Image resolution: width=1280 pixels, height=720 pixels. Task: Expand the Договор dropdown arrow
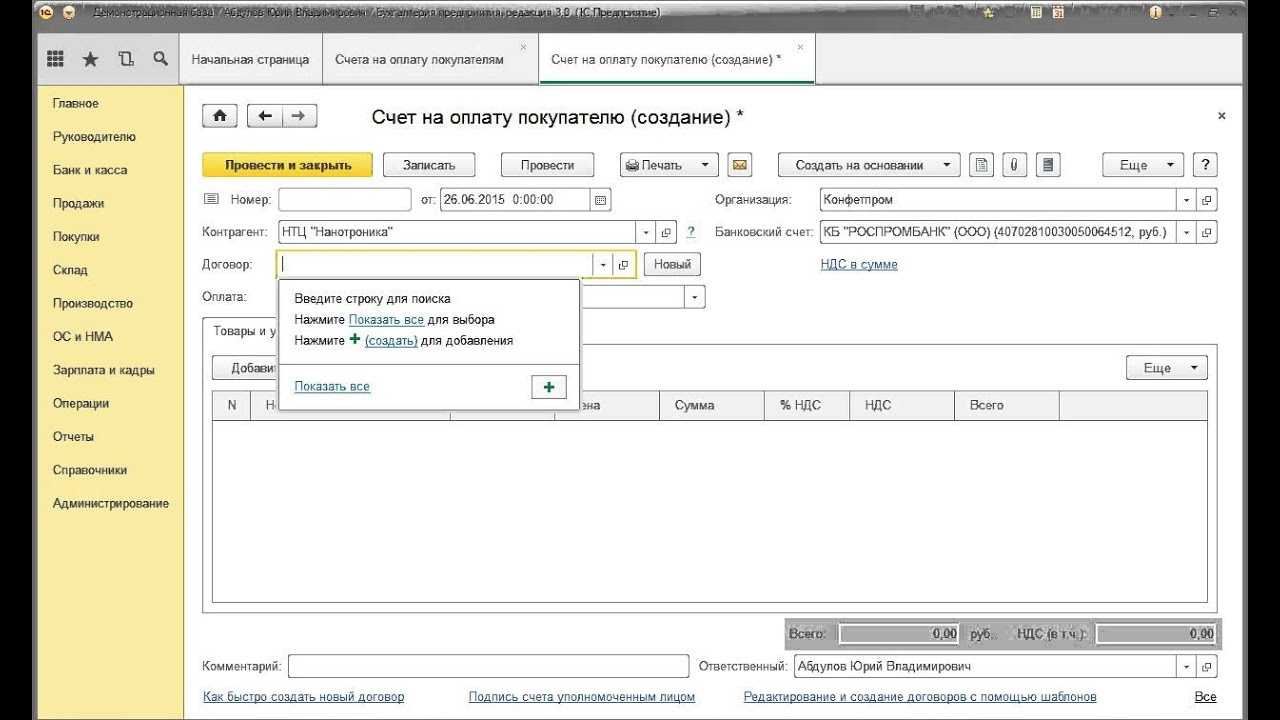point(602,265)
